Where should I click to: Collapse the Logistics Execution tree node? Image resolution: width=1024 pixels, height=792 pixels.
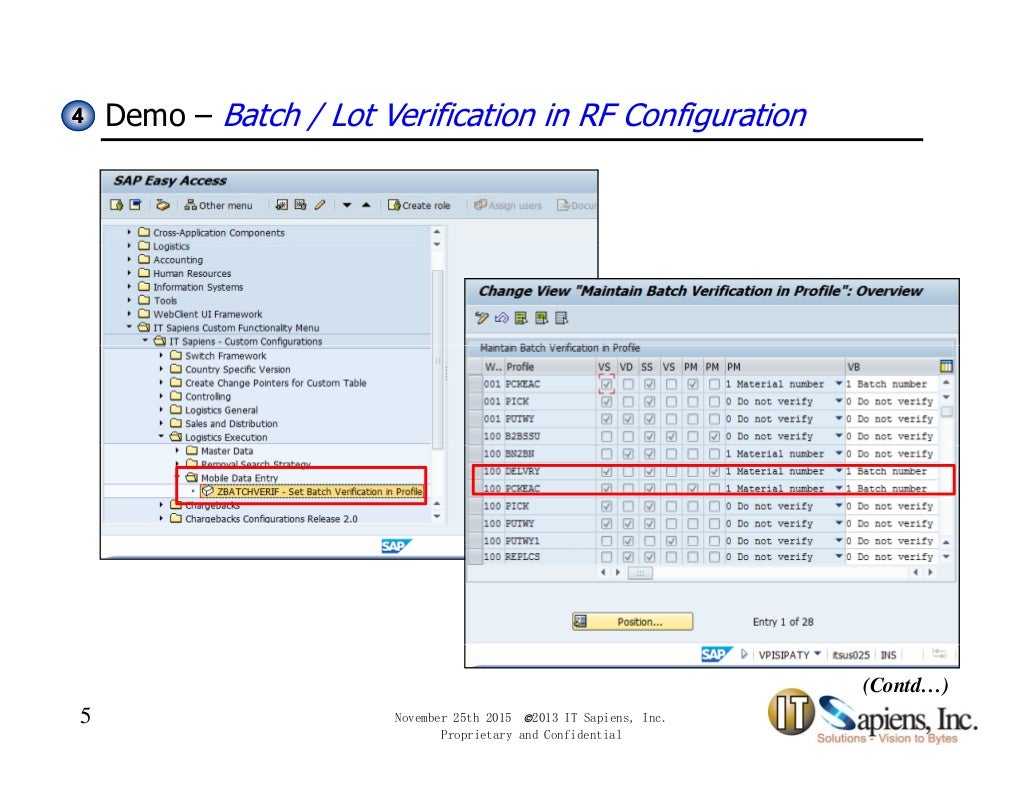(x=161, y=436)
